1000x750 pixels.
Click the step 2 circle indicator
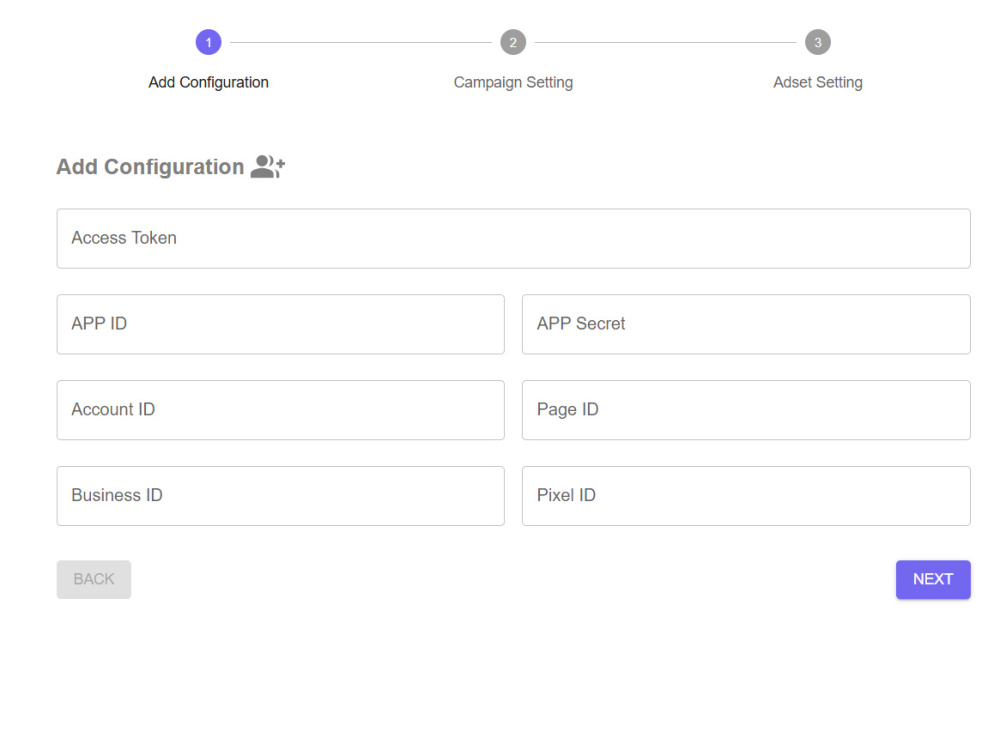(513, 42)
